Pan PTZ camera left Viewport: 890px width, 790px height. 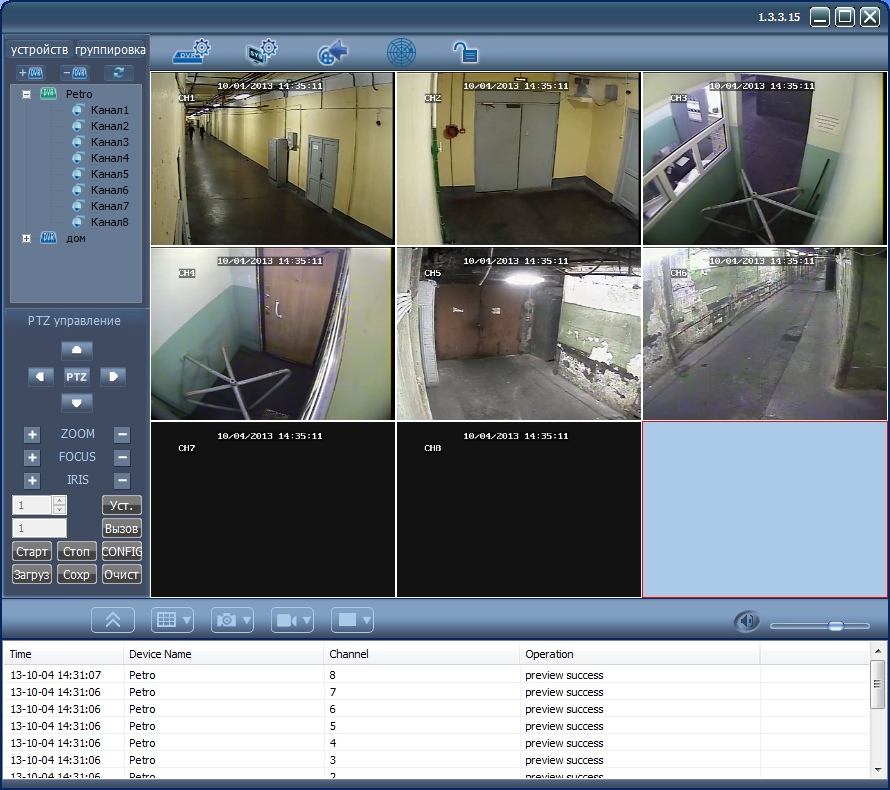(41, 377)
